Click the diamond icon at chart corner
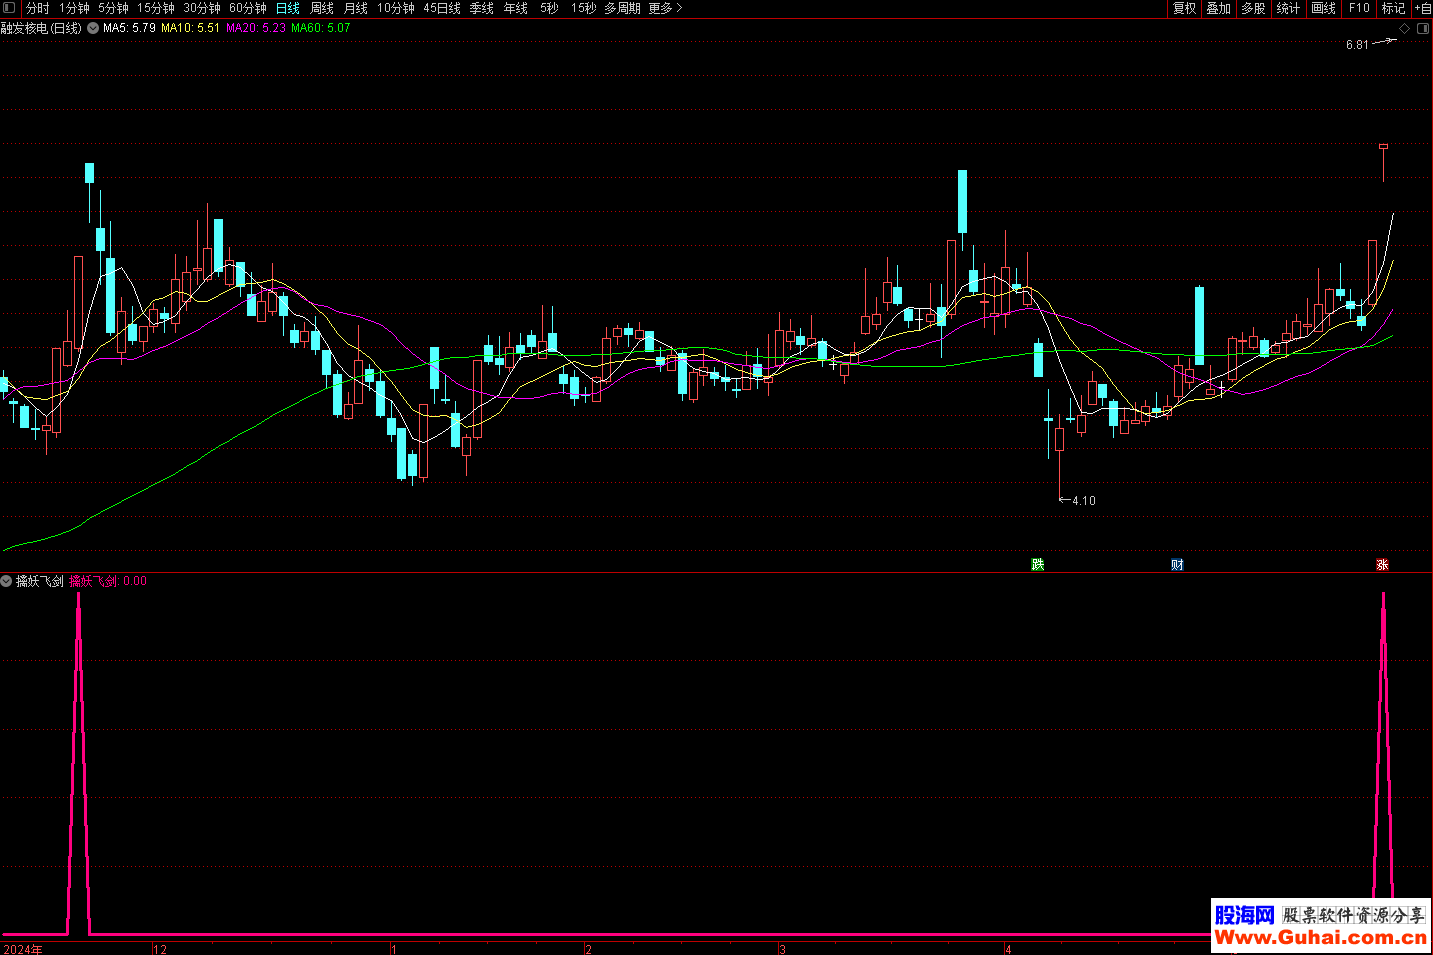Screen dimensions: 1433x955 click(x=1404, y=28)
